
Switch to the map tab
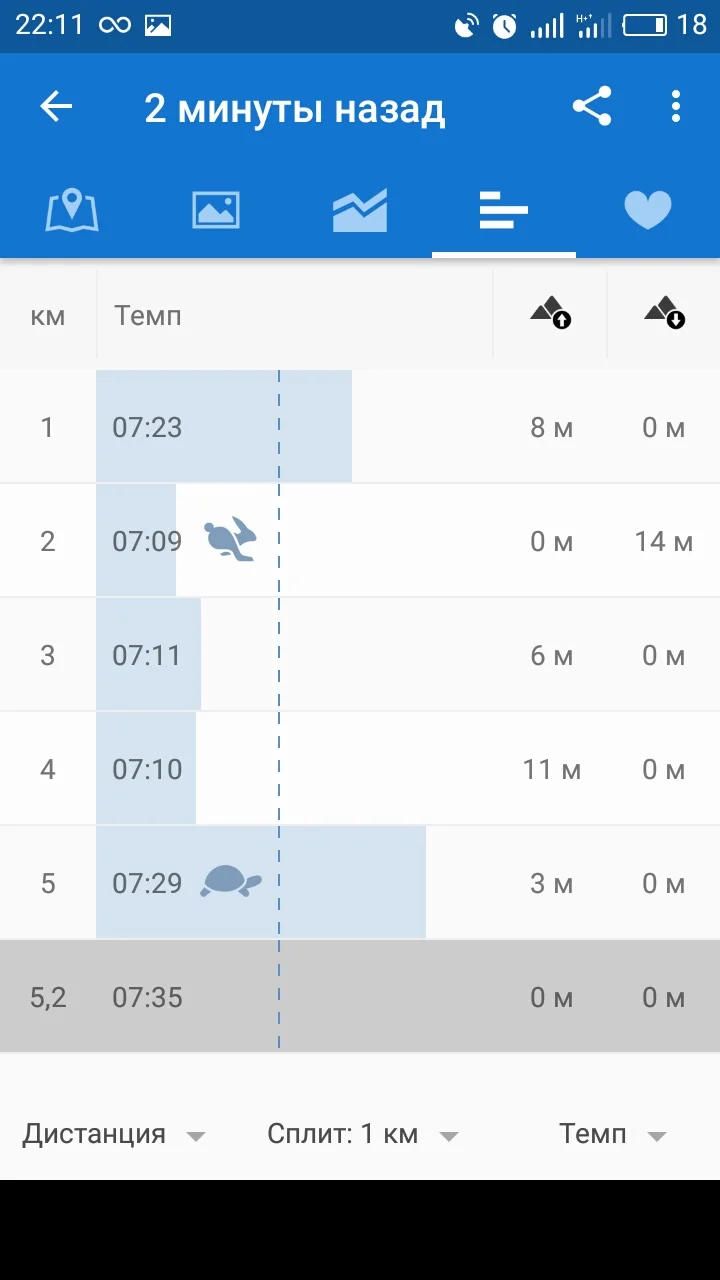coord(72,211)
